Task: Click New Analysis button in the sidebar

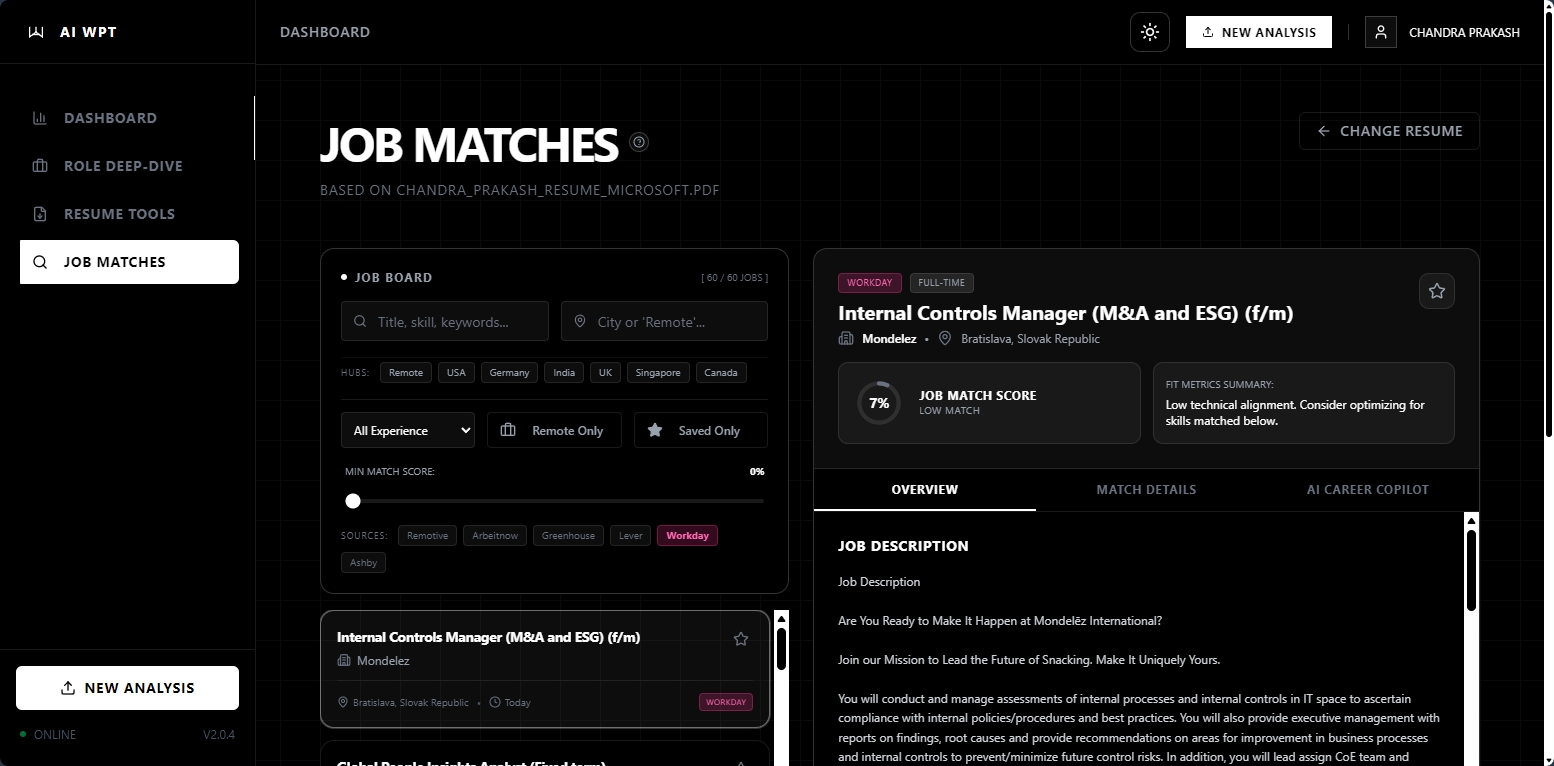Action: pos(127,688)
